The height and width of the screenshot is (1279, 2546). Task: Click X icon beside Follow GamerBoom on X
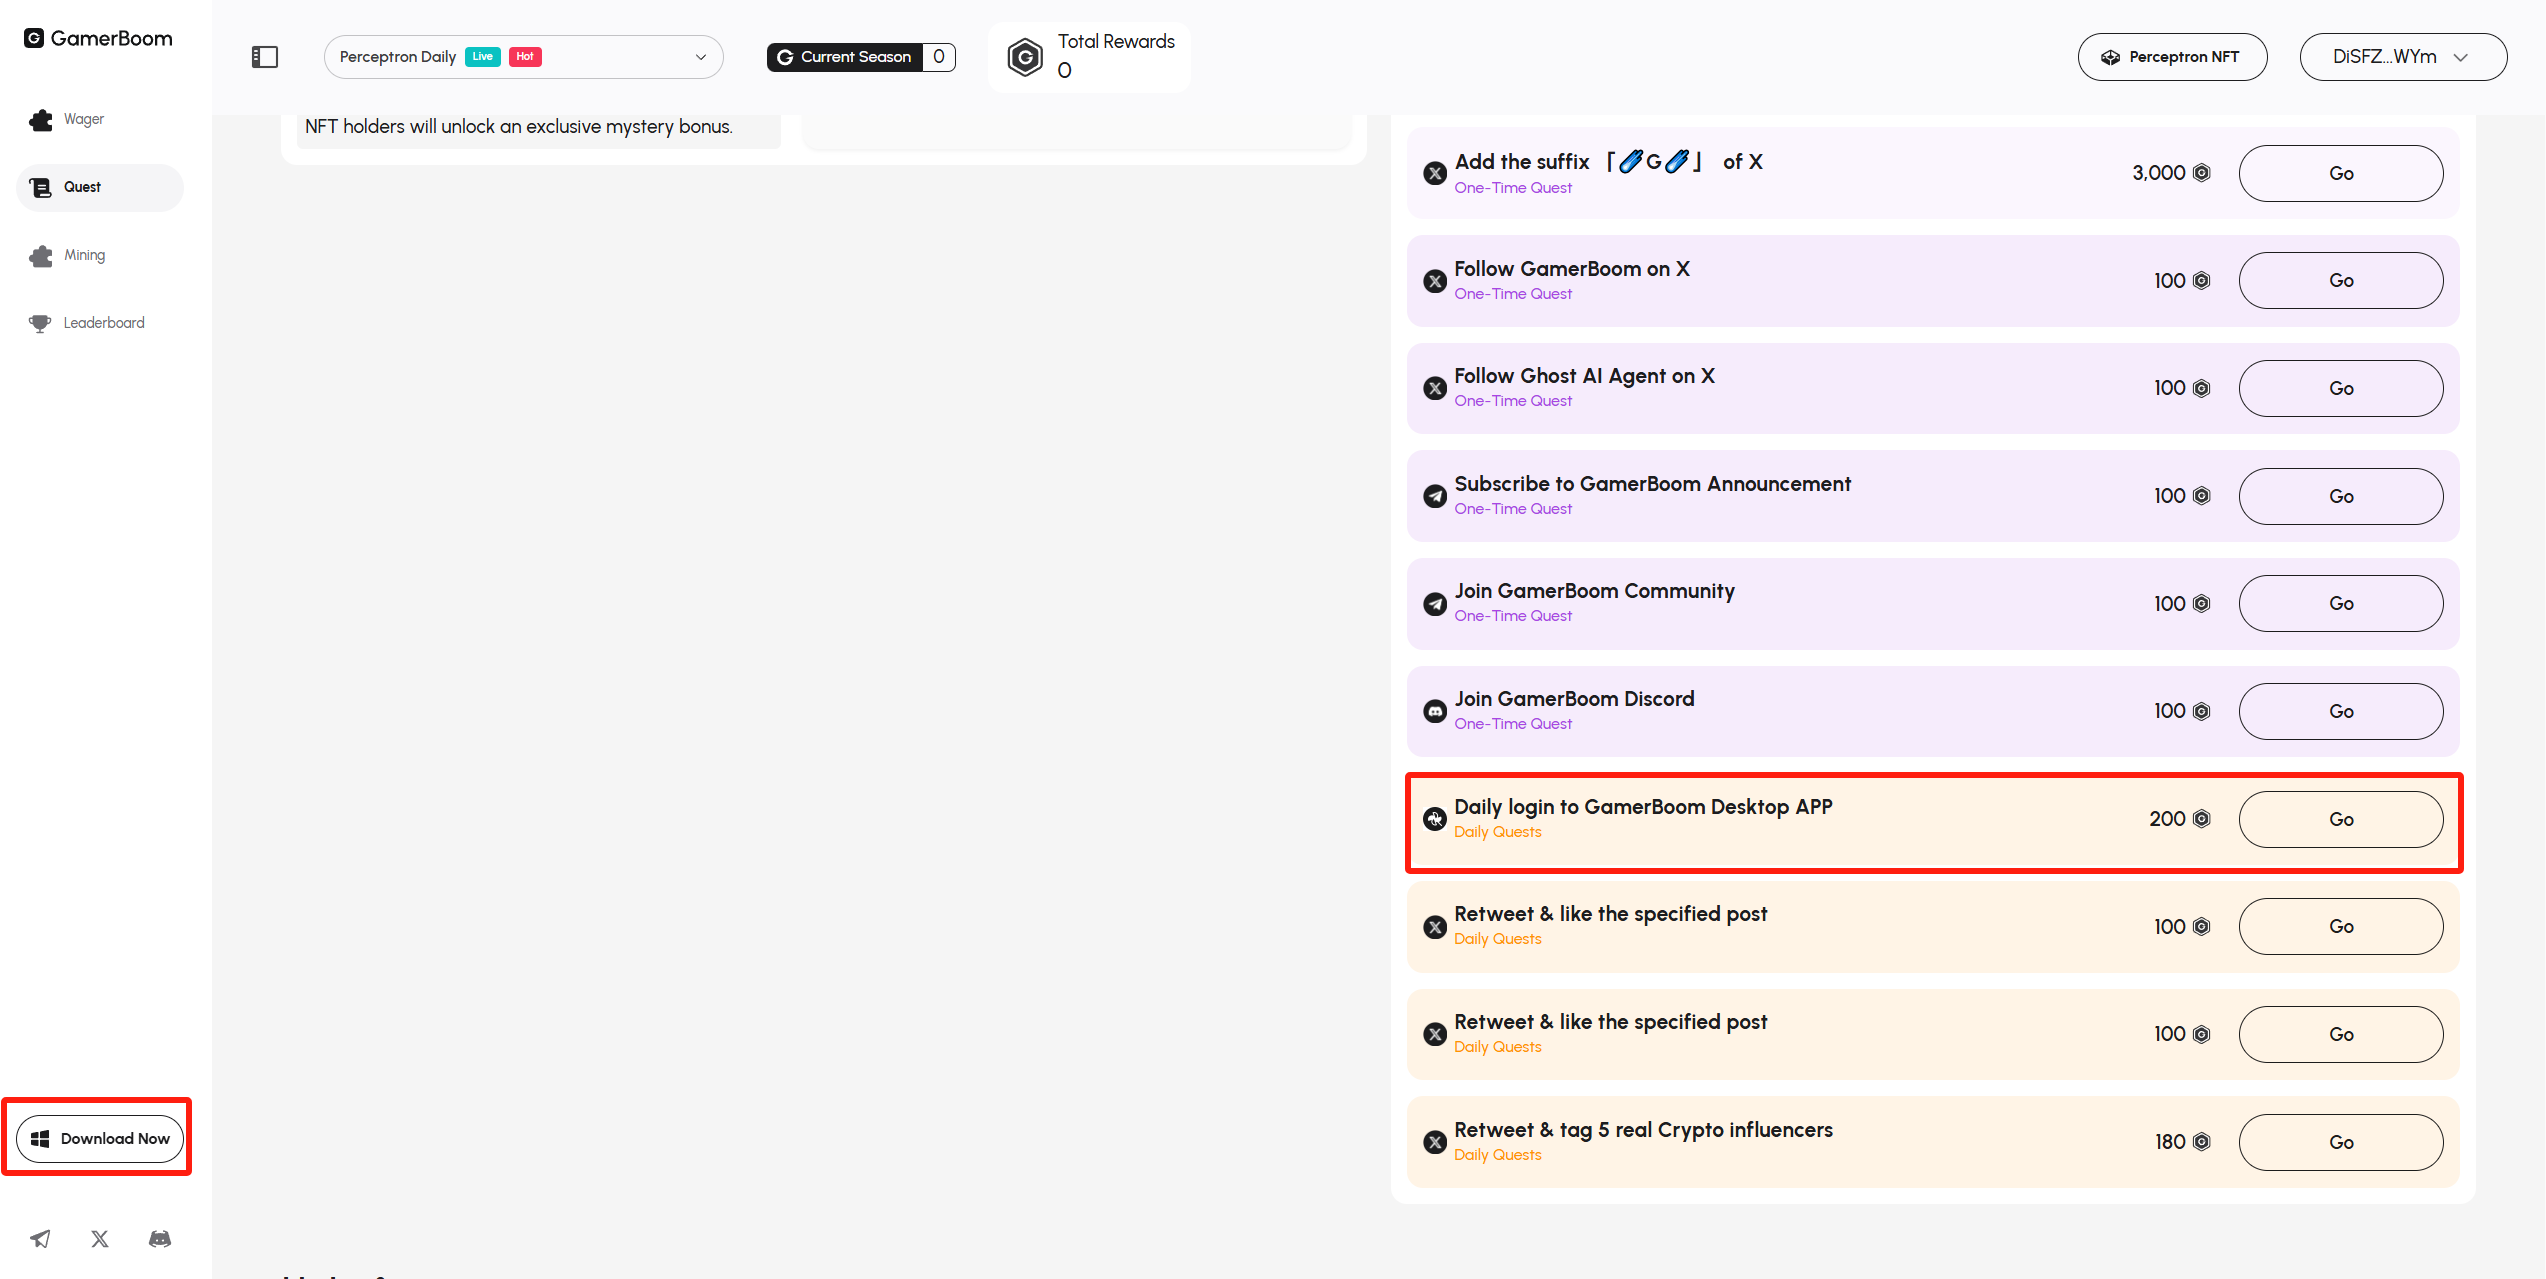pyautogui.click(x=1435, y=281)
